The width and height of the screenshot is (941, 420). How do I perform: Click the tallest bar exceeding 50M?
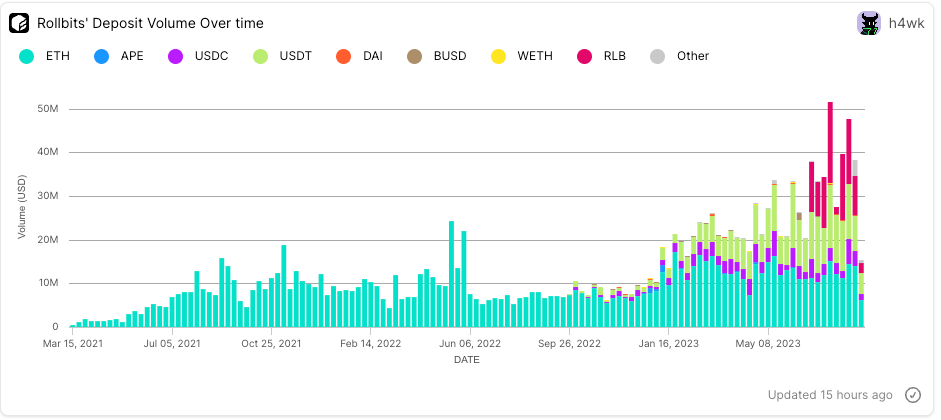830,214
